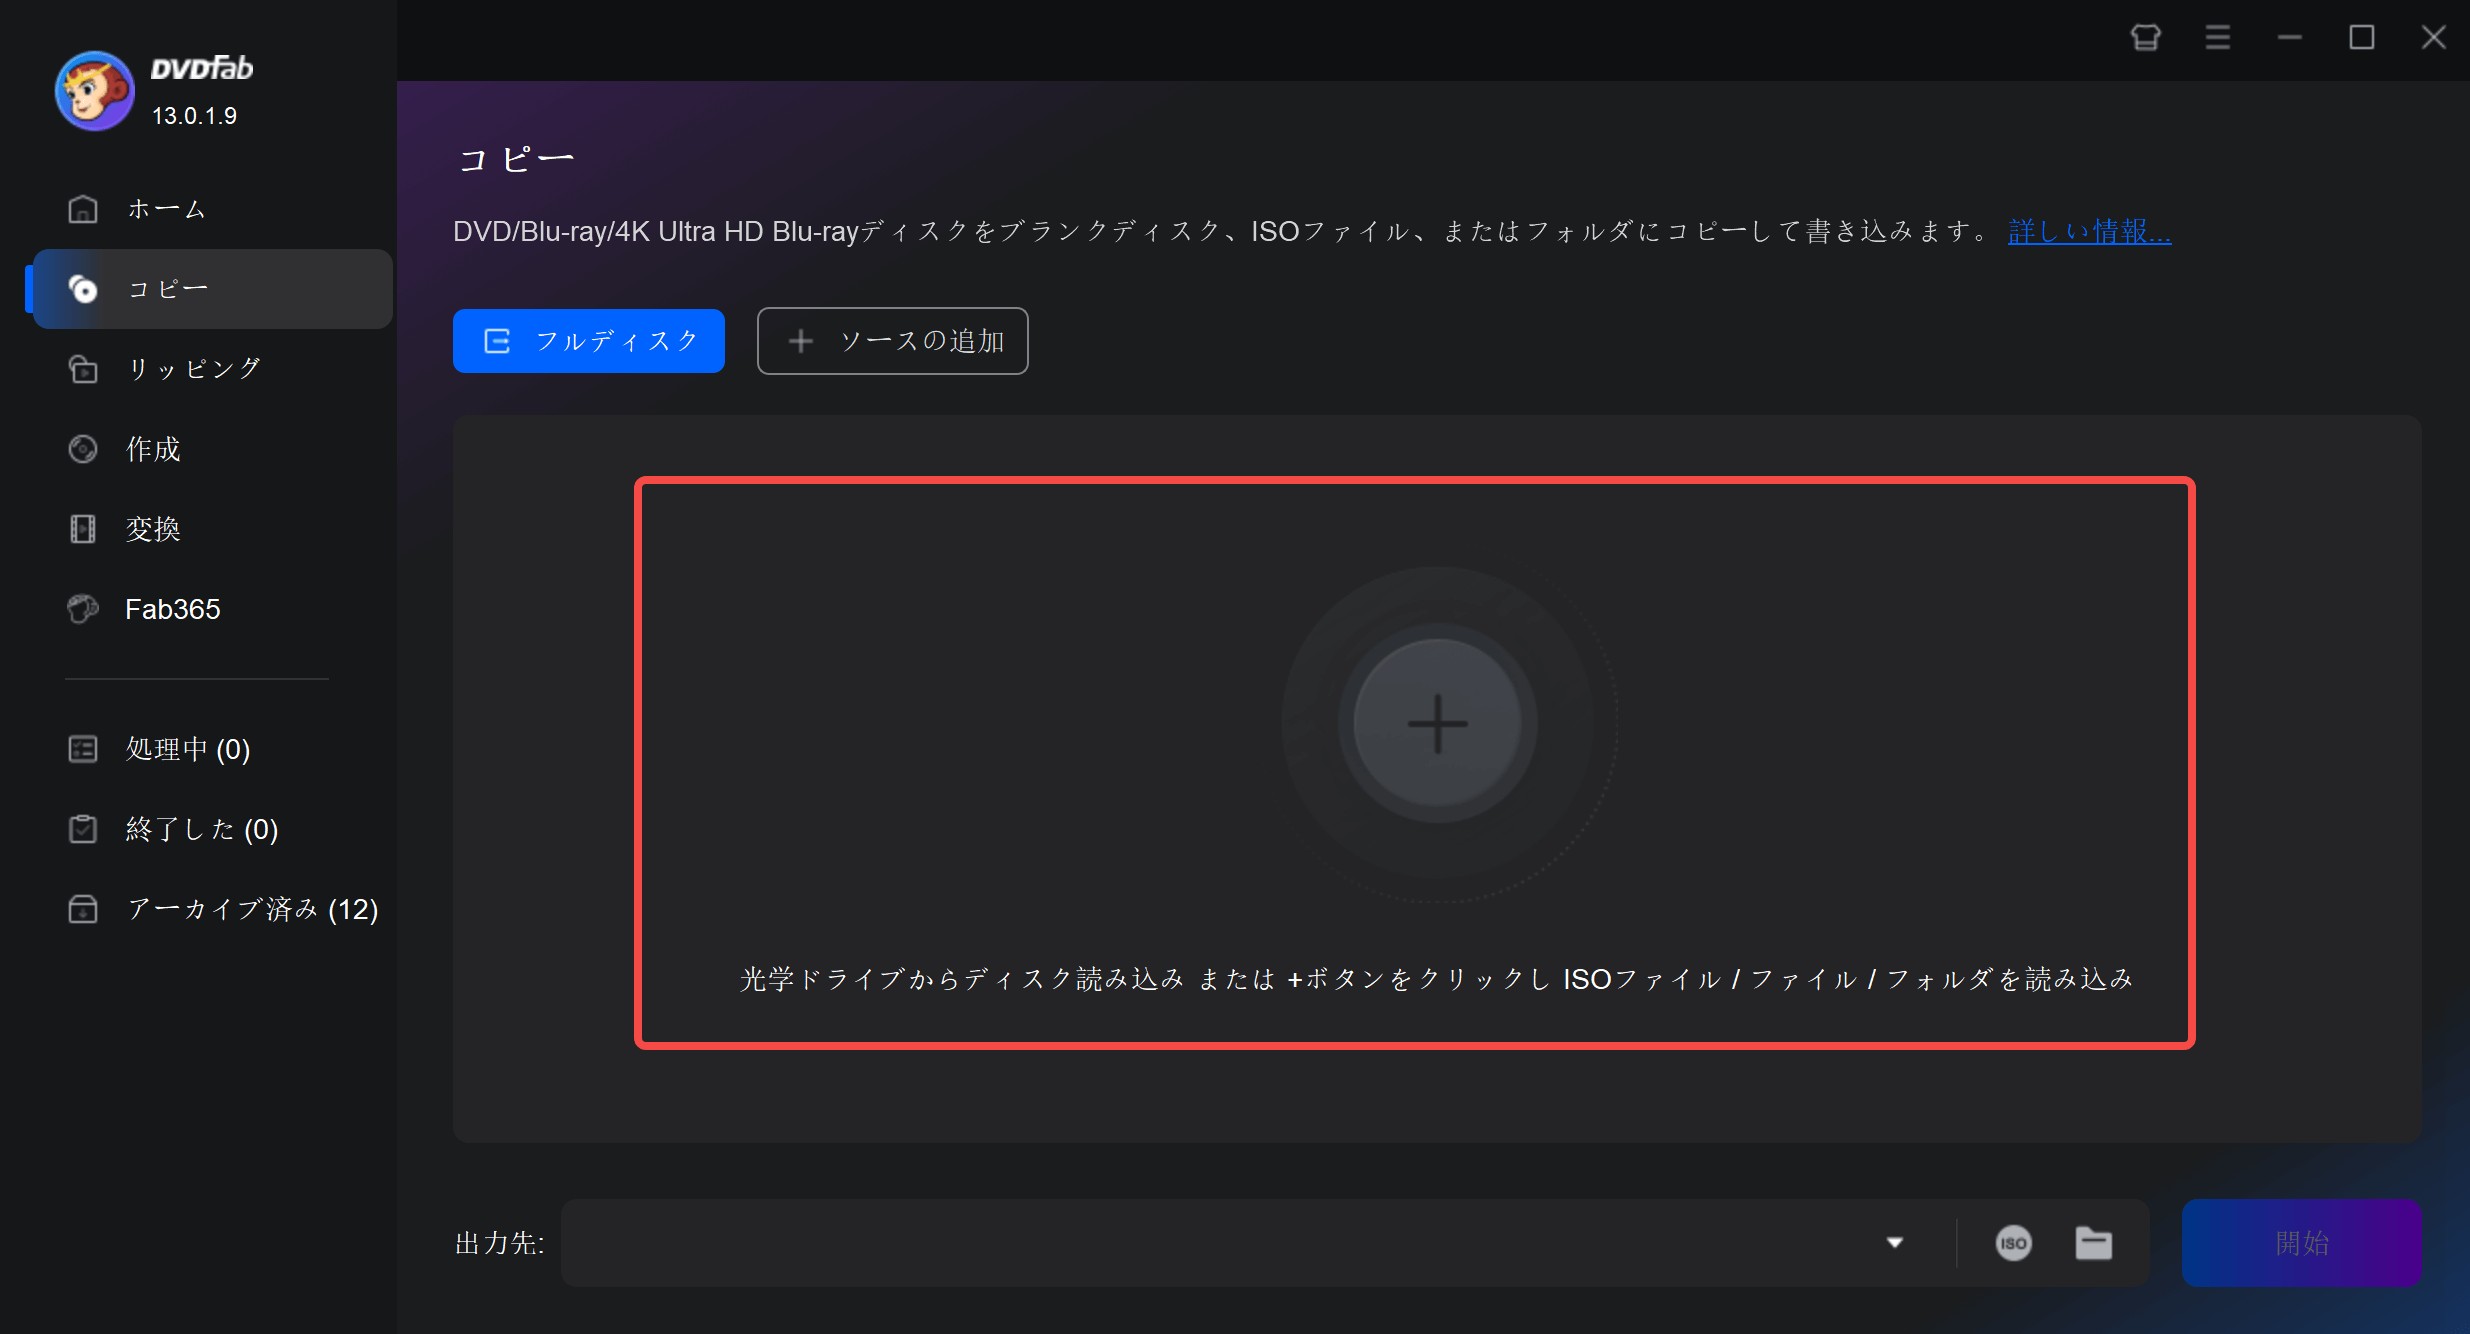Screen dimensions: 2470x1334
Task: Open the 詳しい情報 link
Action: point(2088,232)
